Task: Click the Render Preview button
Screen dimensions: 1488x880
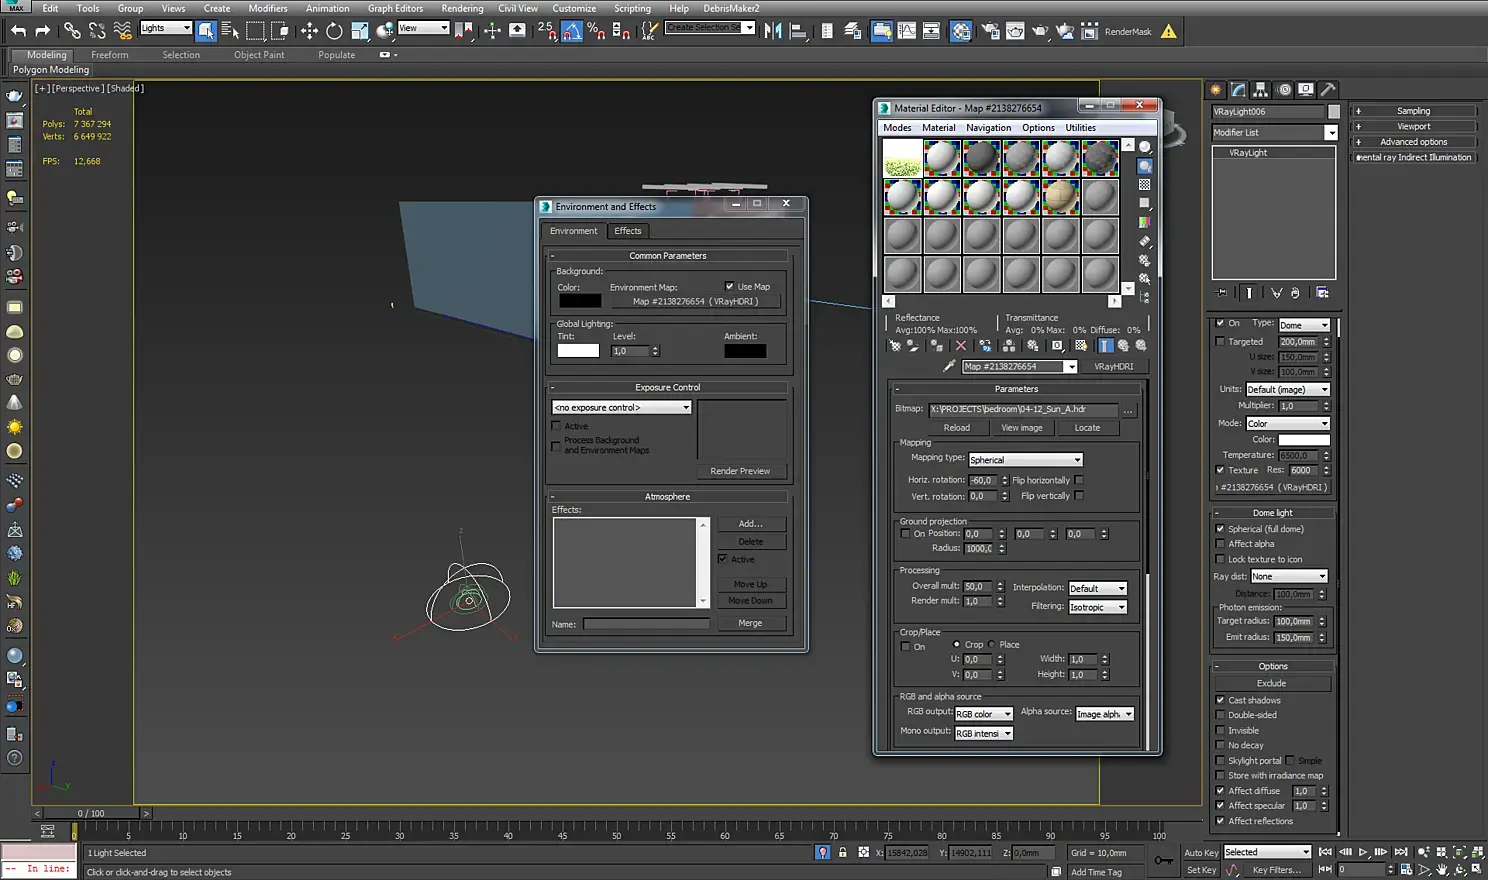Action: (740, 471)
